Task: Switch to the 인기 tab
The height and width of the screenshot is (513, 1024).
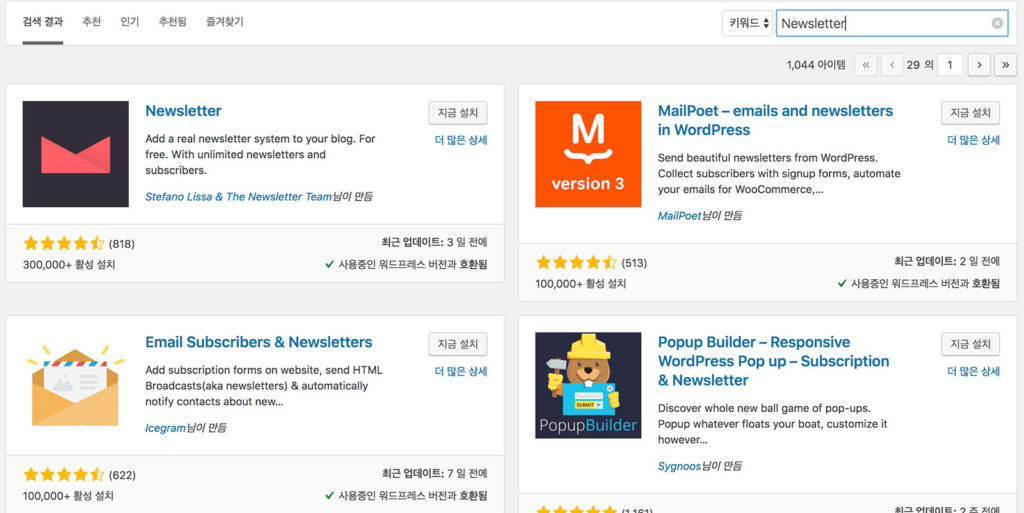Action: click(130, 21)
